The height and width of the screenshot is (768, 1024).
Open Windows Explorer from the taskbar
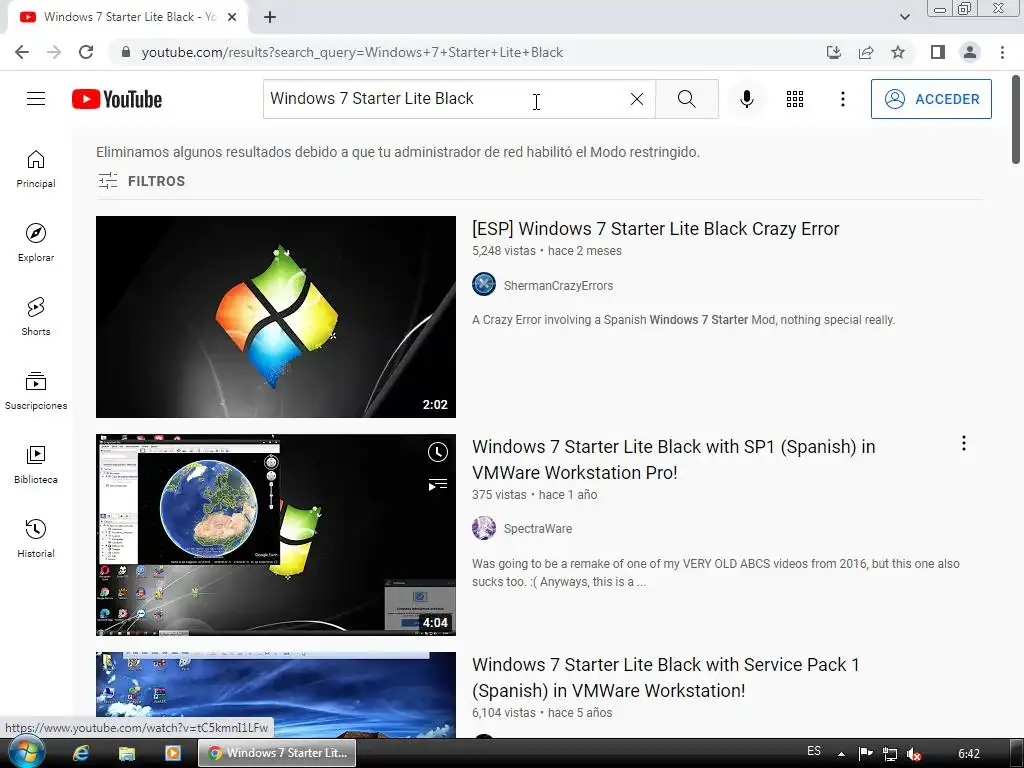point(127,753)
